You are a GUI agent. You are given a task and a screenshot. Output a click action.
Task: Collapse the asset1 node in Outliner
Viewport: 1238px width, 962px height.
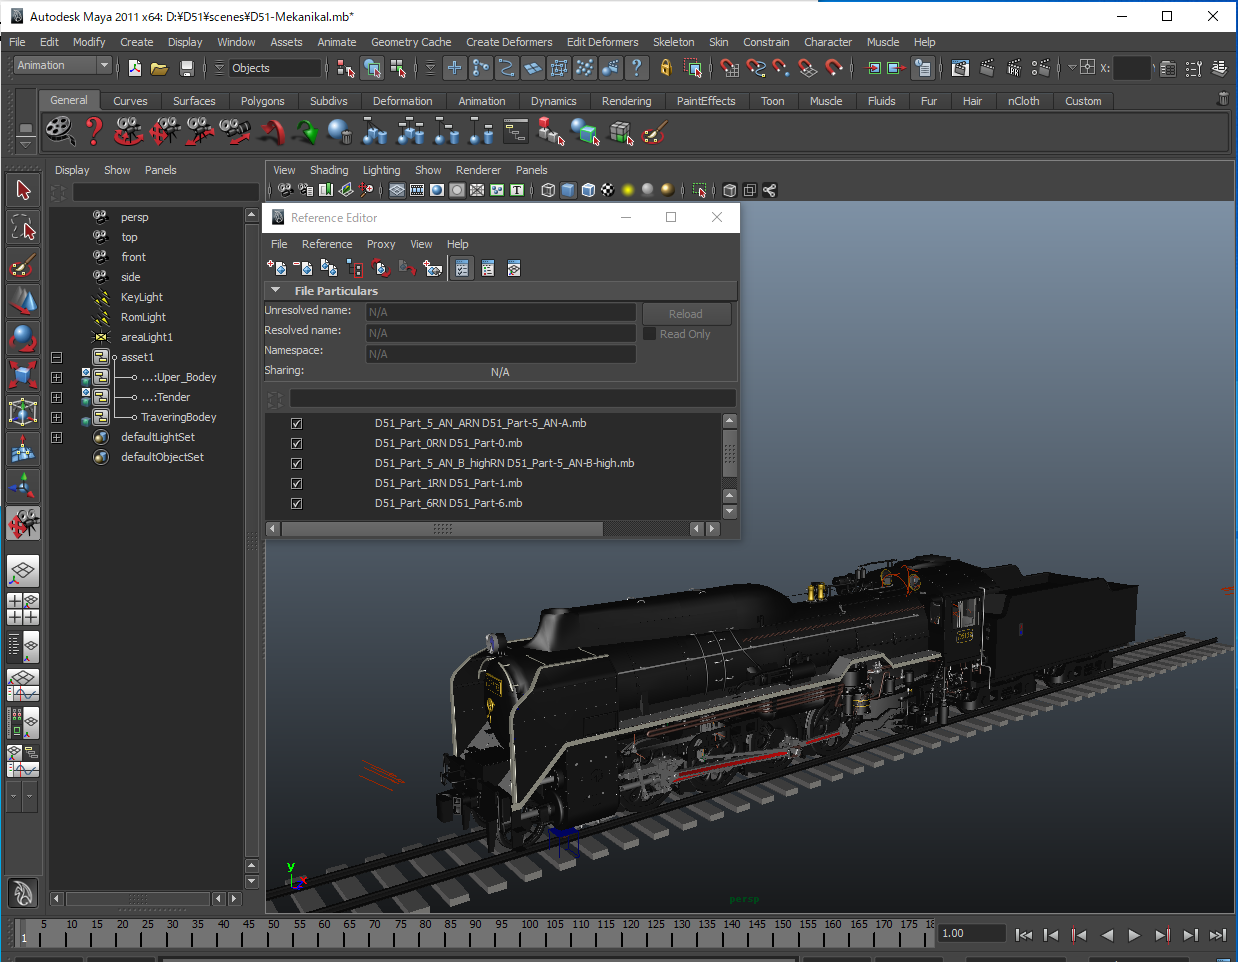point(57,357)
